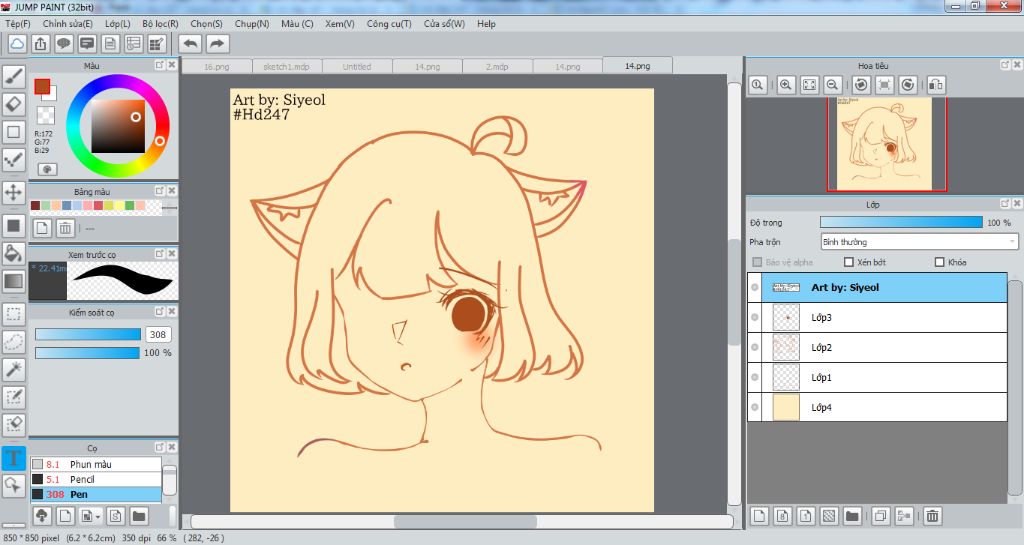Select the Lớp2 layer row
1024x545 pixels.
pyautogui.click(x=877, y=347)
